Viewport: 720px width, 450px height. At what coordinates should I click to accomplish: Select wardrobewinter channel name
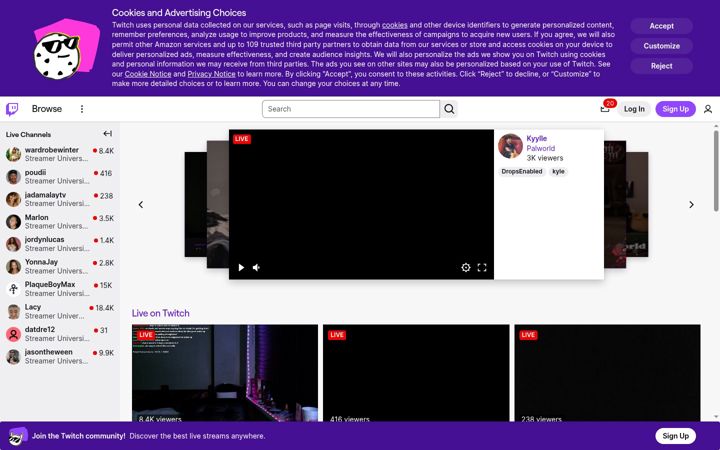pyautogui.click(x=51, y=150)
